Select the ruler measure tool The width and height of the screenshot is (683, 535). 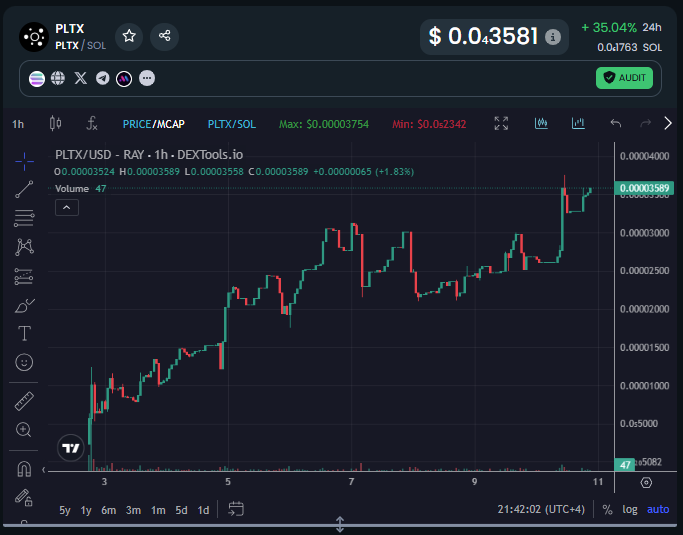point(24,401)
